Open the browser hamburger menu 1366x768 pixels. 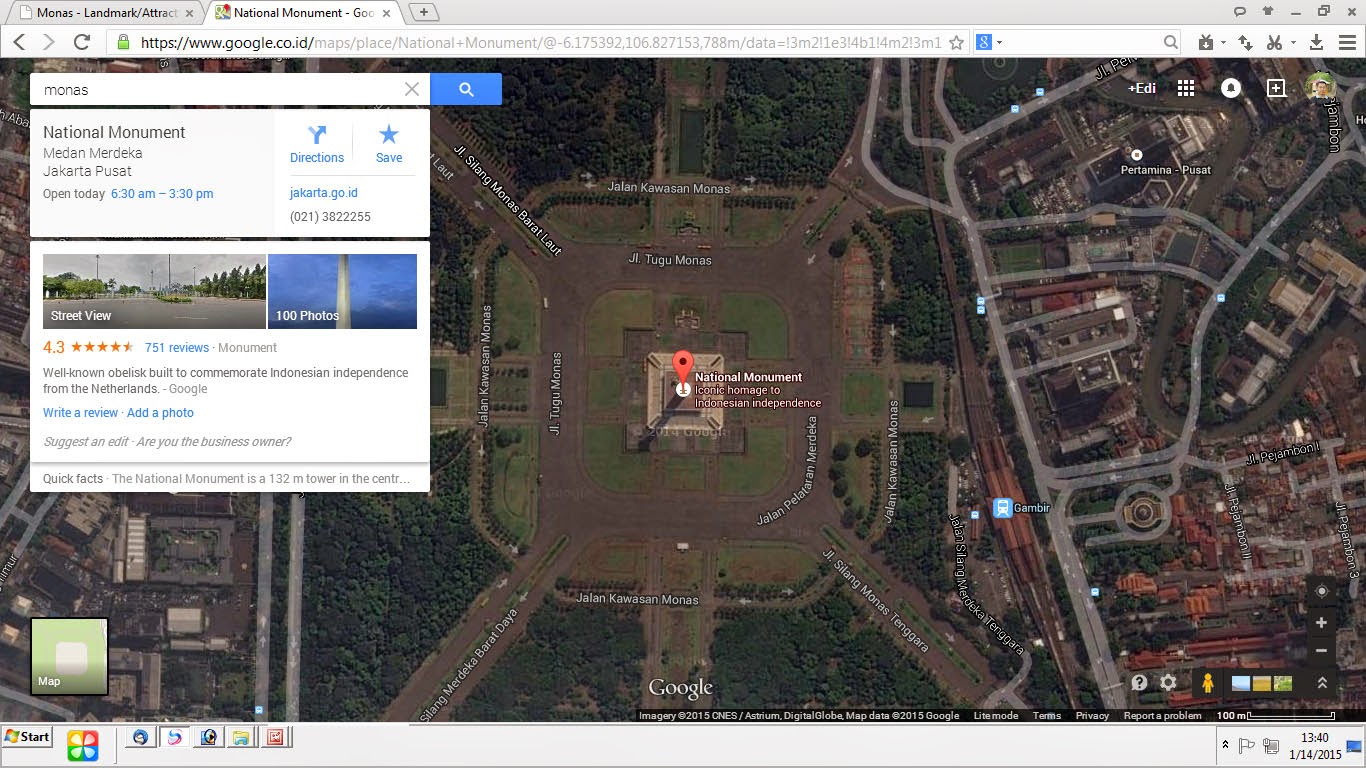click(1346, 42)
